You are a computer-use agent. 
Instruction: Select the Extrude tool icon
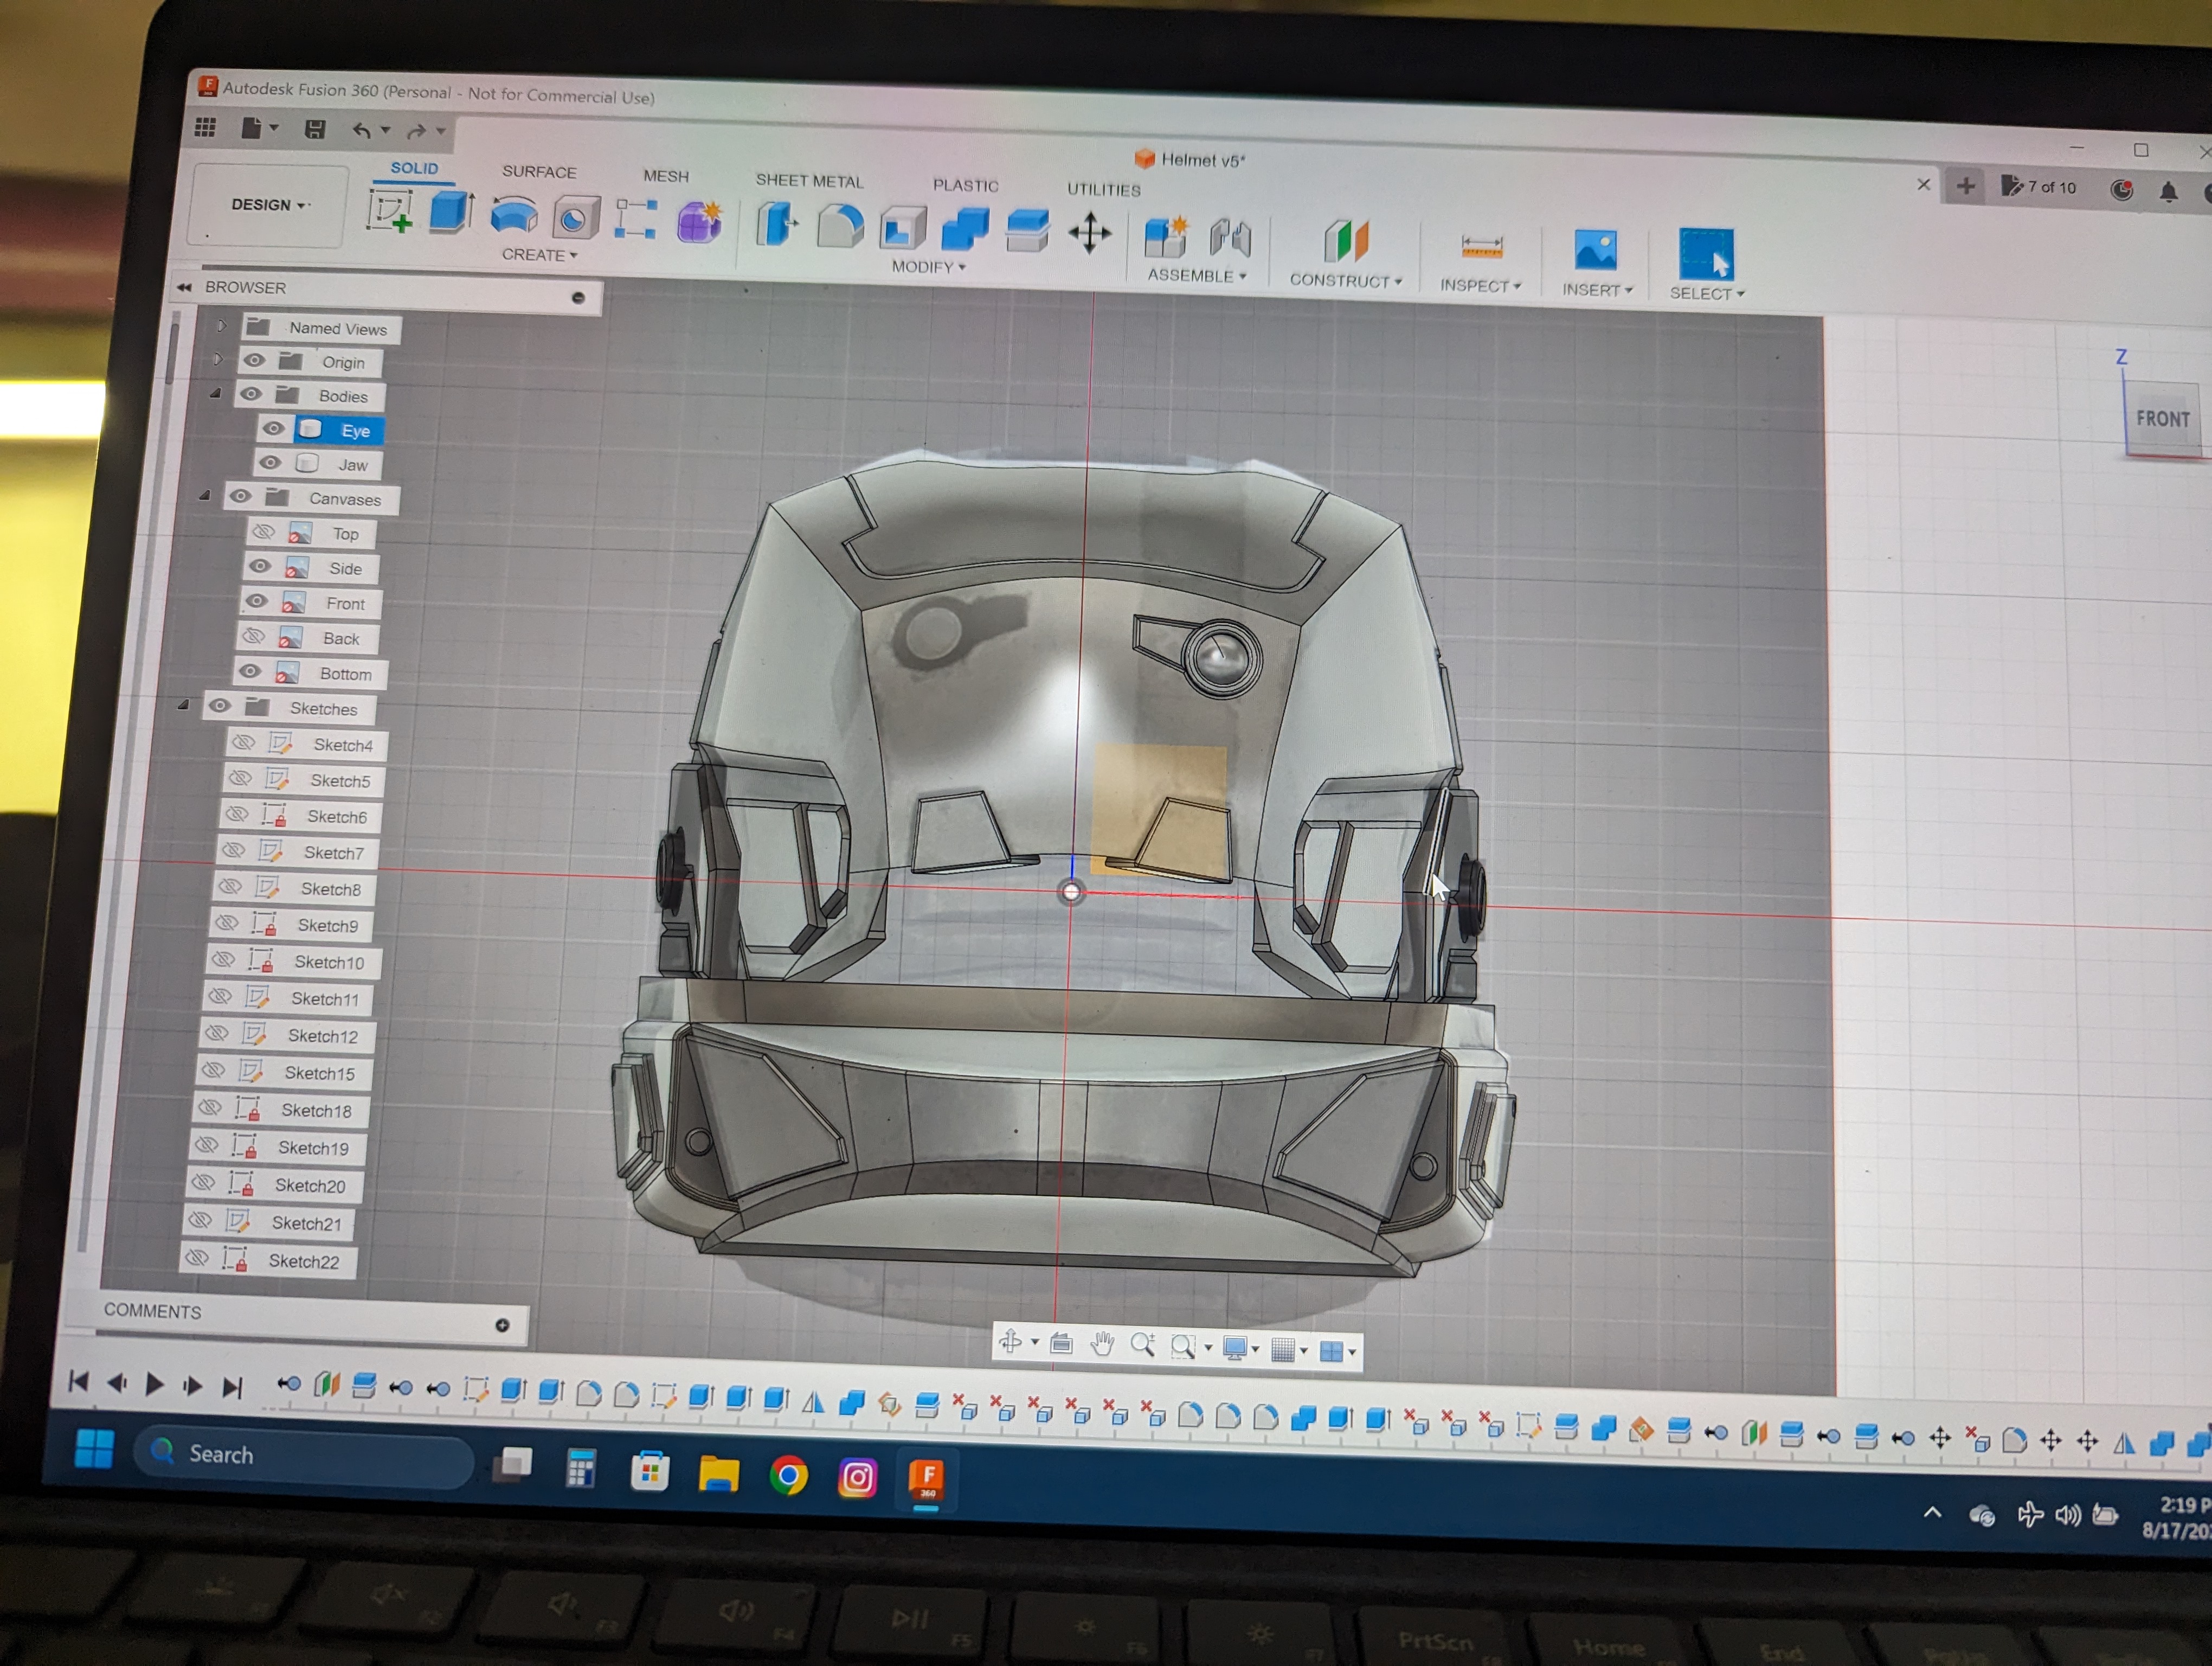(x=451, y=213)
